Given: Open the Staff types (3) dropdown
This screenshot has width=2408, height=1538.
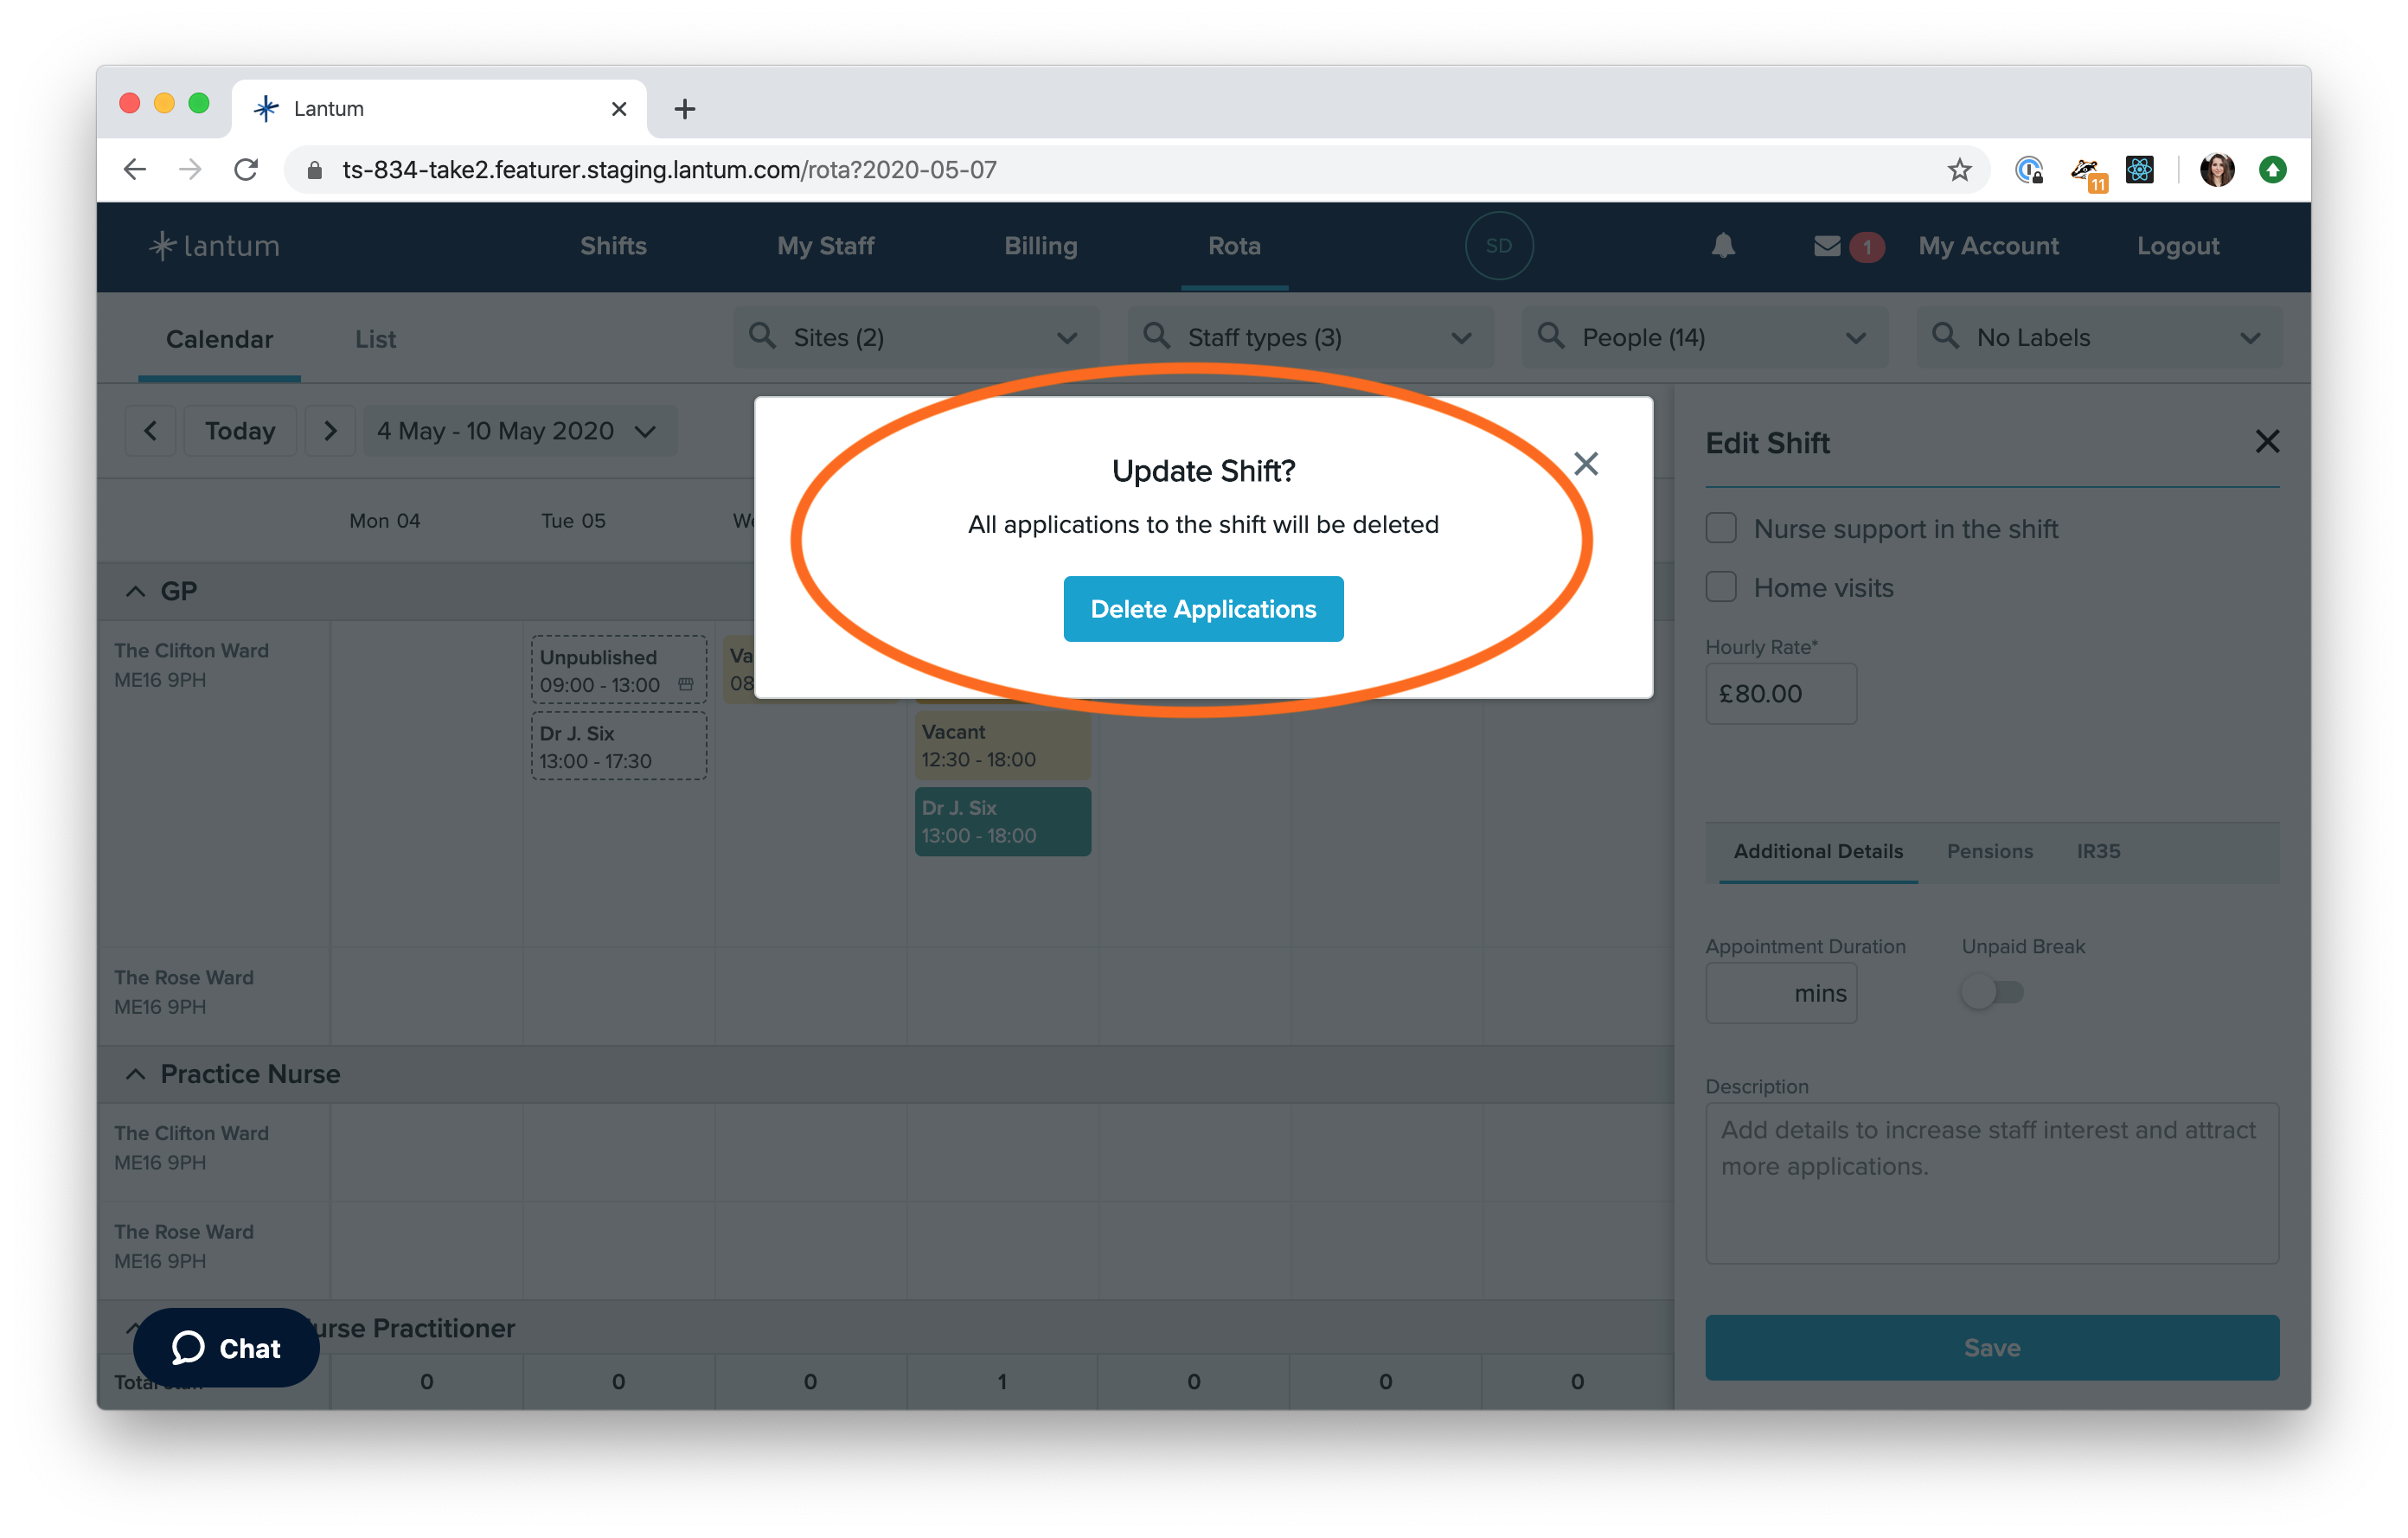Looking at the screenshot, I should click(1310, 337).
